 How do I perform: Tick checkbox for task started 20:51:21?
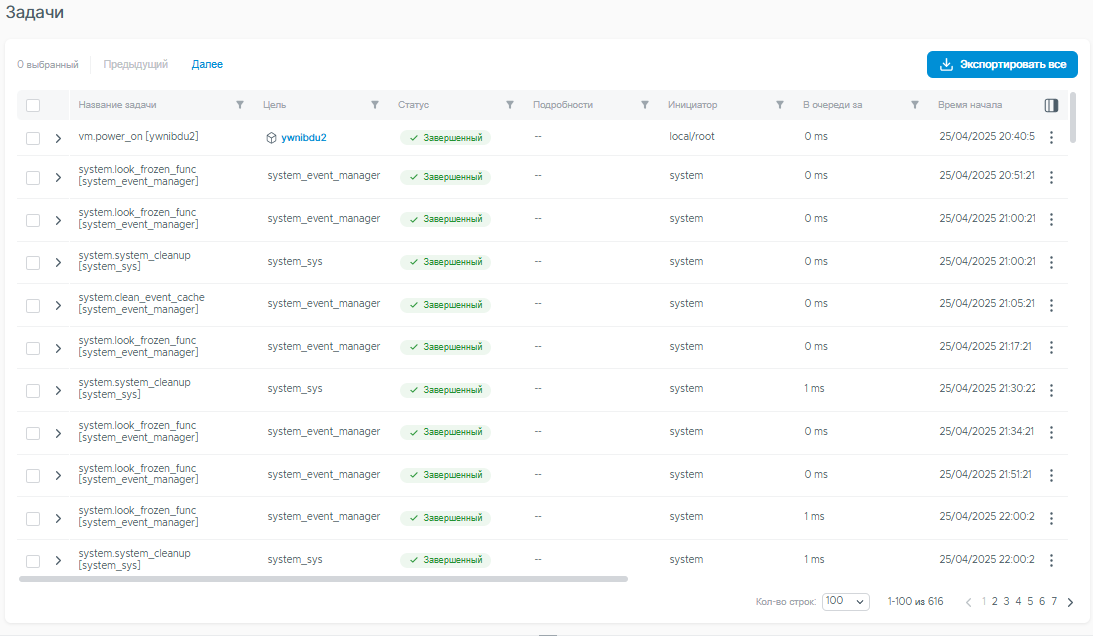pyautogui.click(x=33, y=178)
